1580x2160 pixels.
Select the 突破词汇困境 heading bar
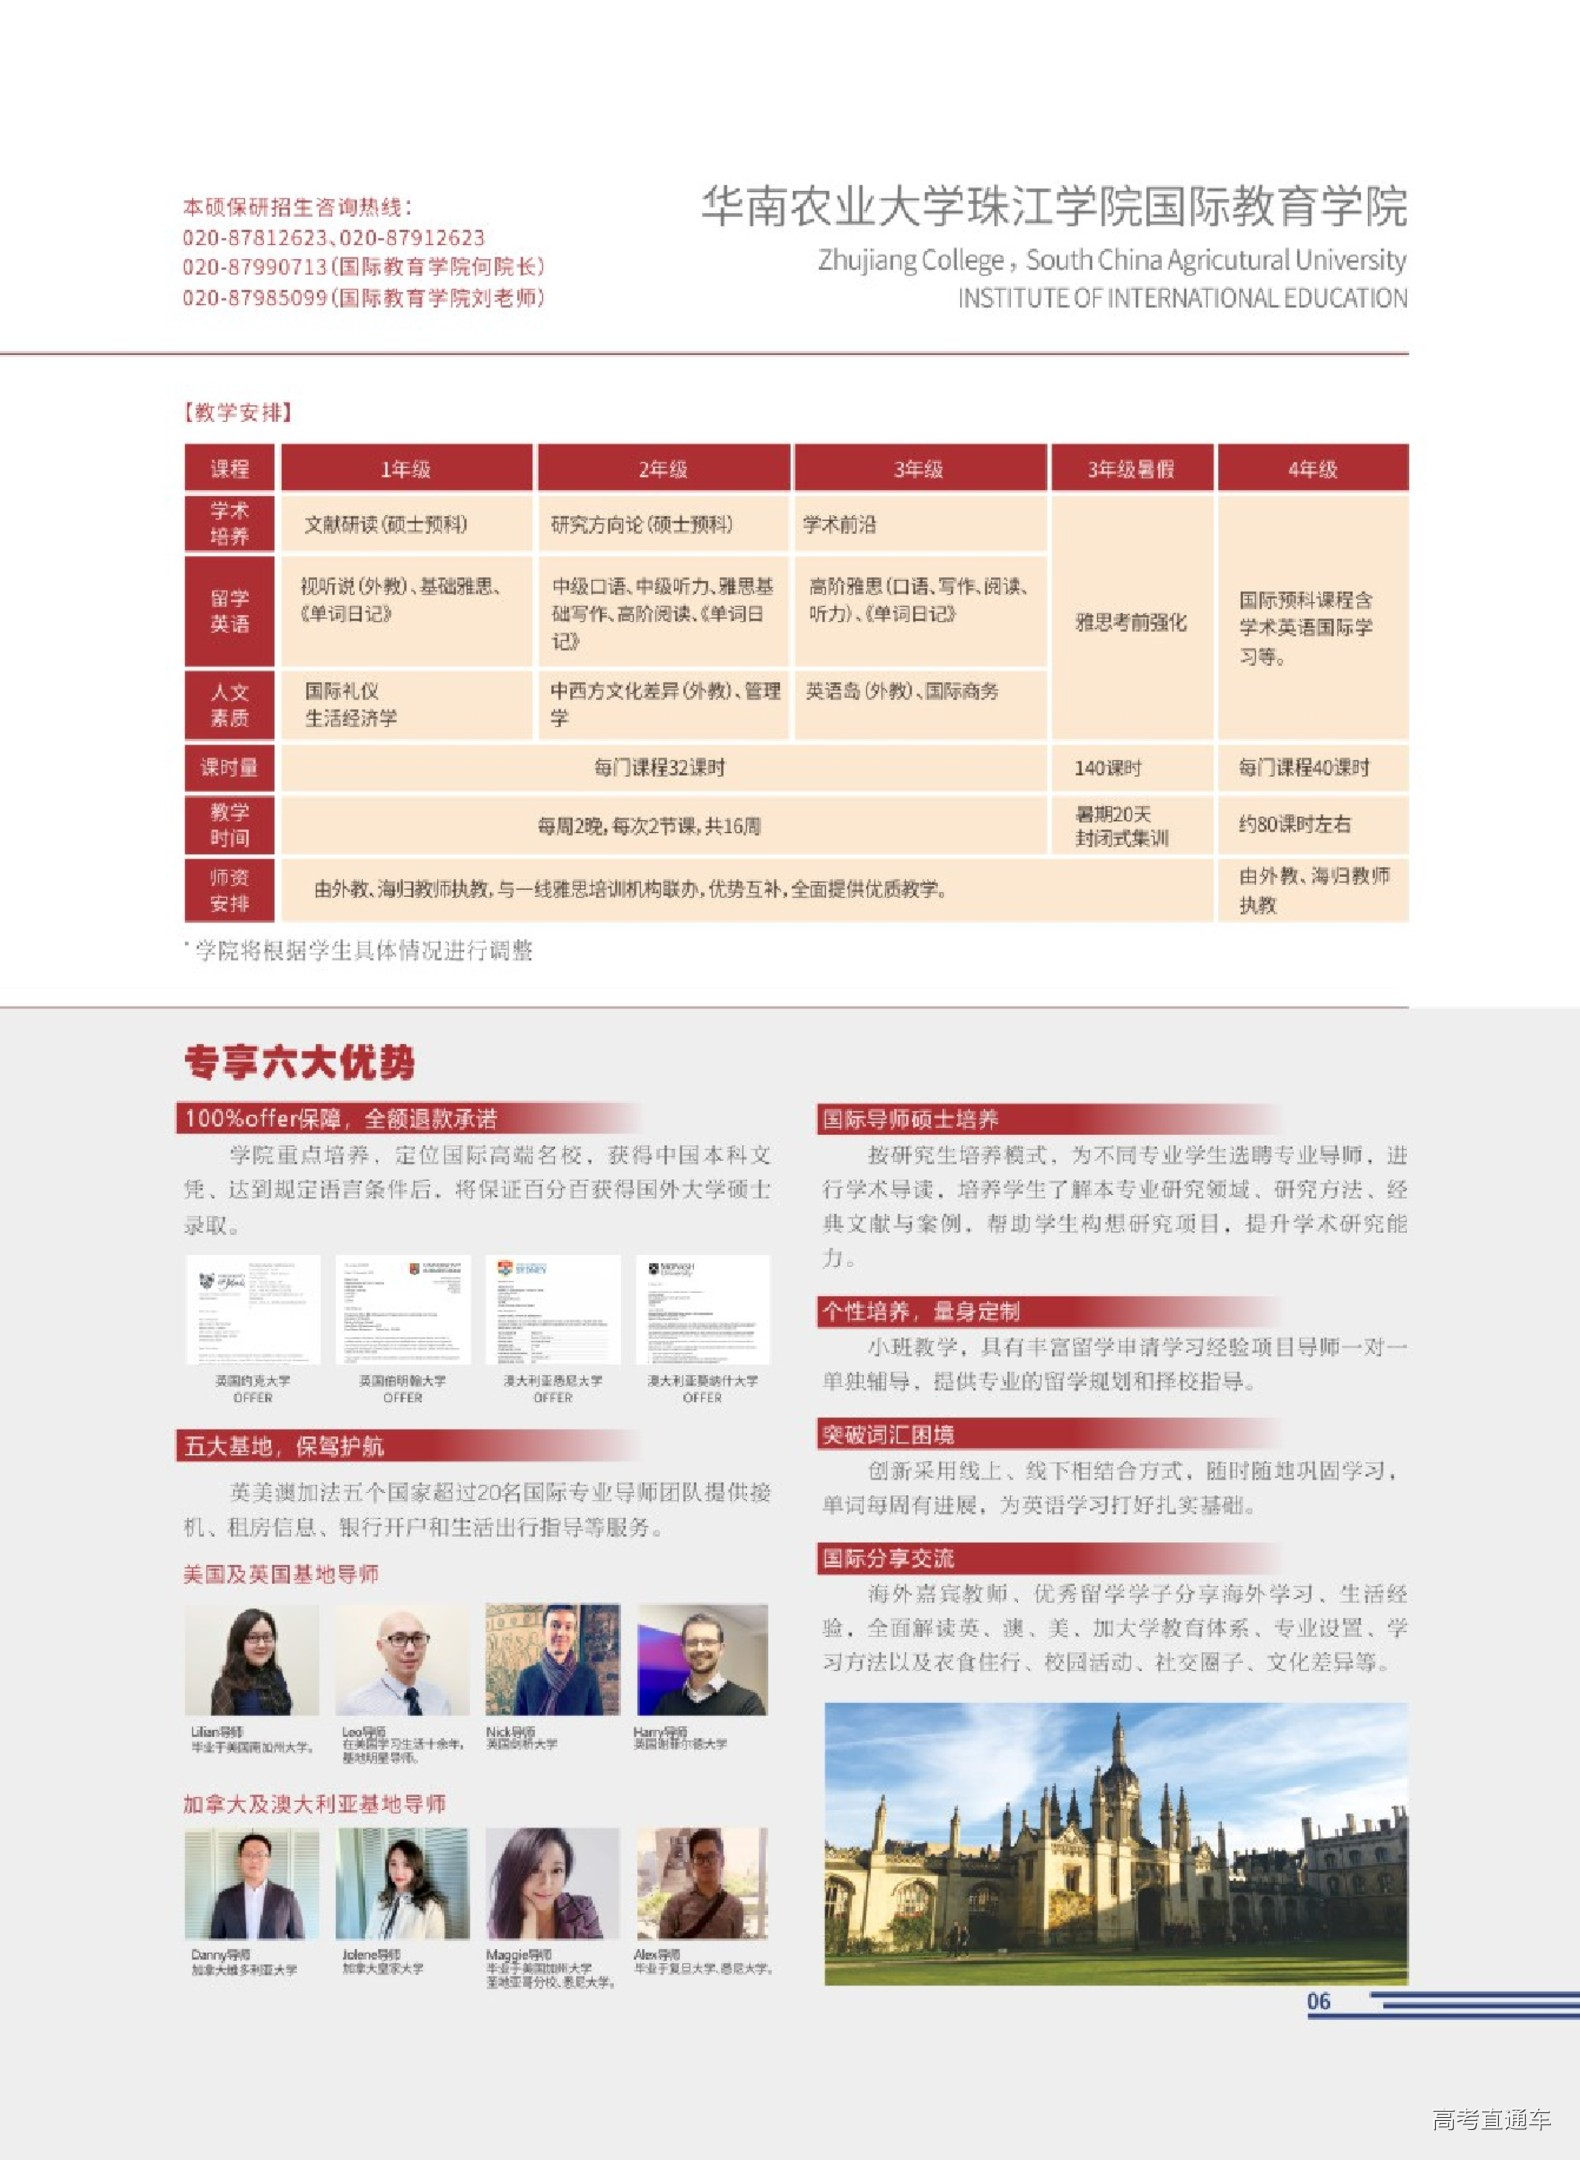(x=888, y=1434)
